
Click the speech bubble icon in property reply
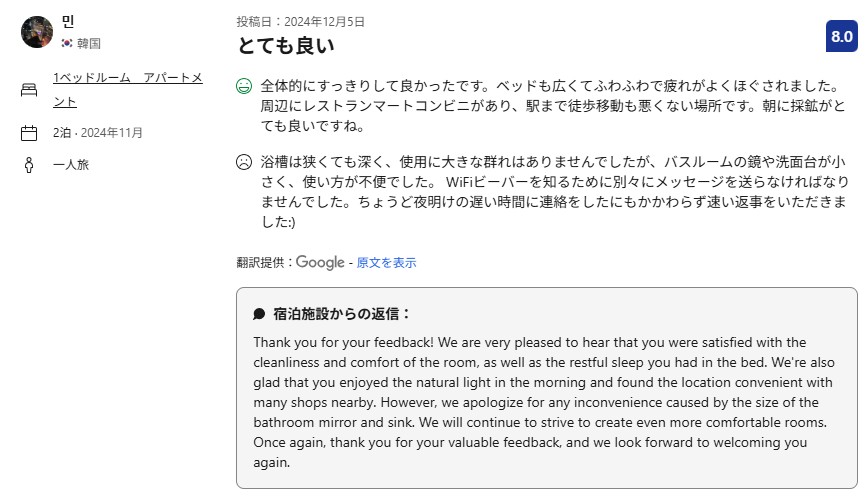(x=260, y=314)
